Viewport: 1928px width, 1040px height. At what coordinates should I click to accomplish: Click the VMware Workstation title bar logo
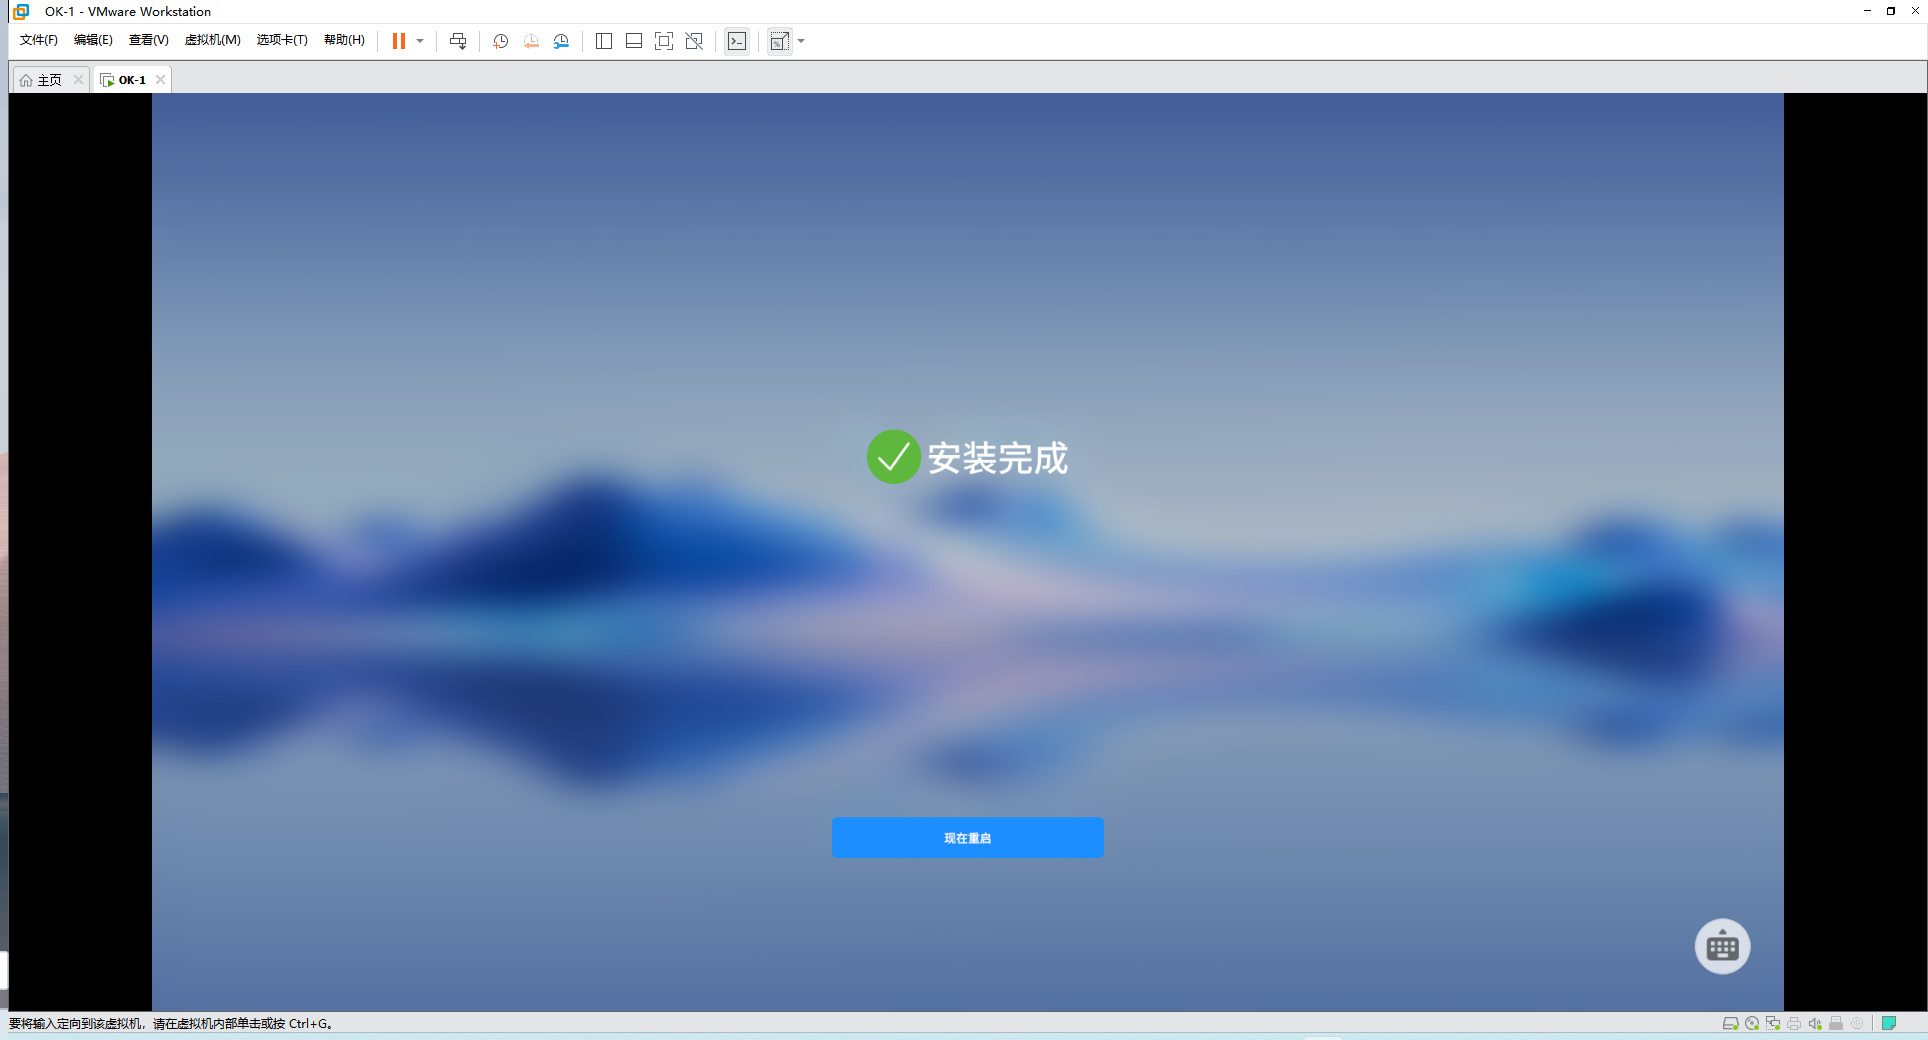(21, 11)
